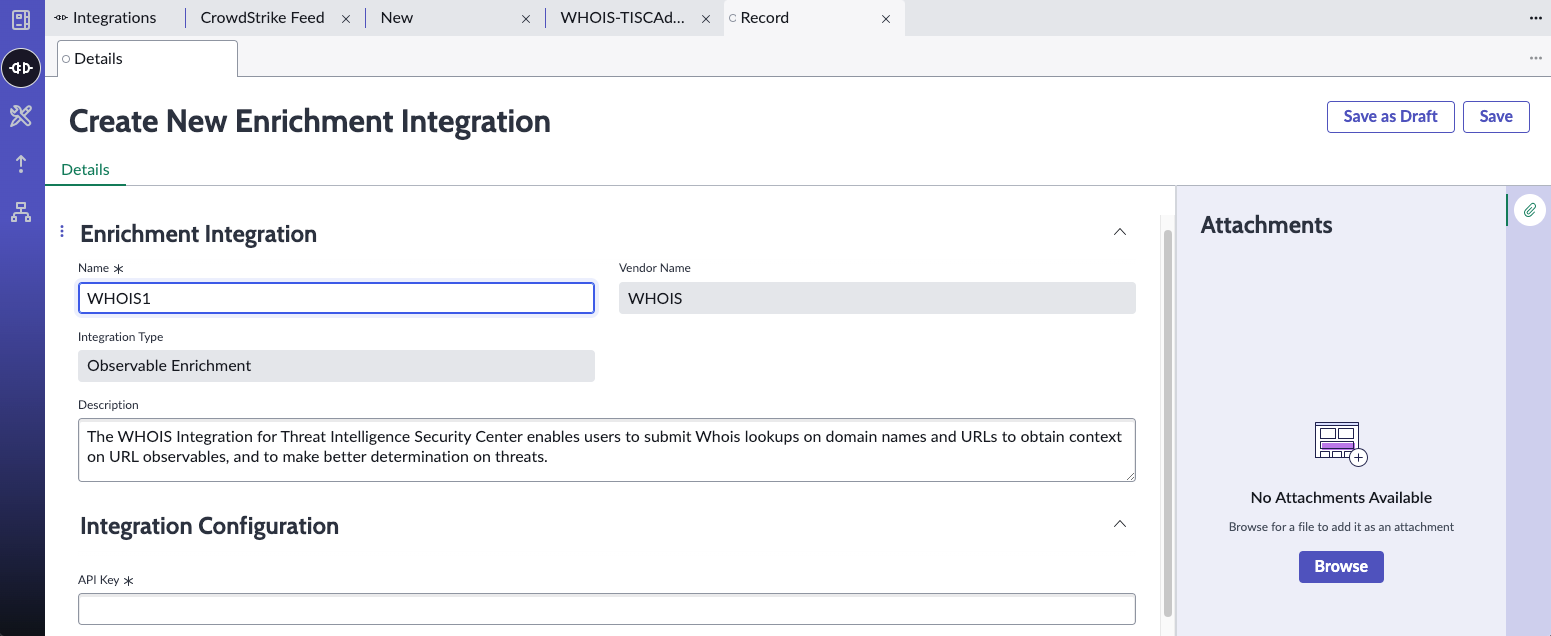Click the 'No Attachments Available' text
This screenshot has width=1551, height=636.
tap(1341, 498)
